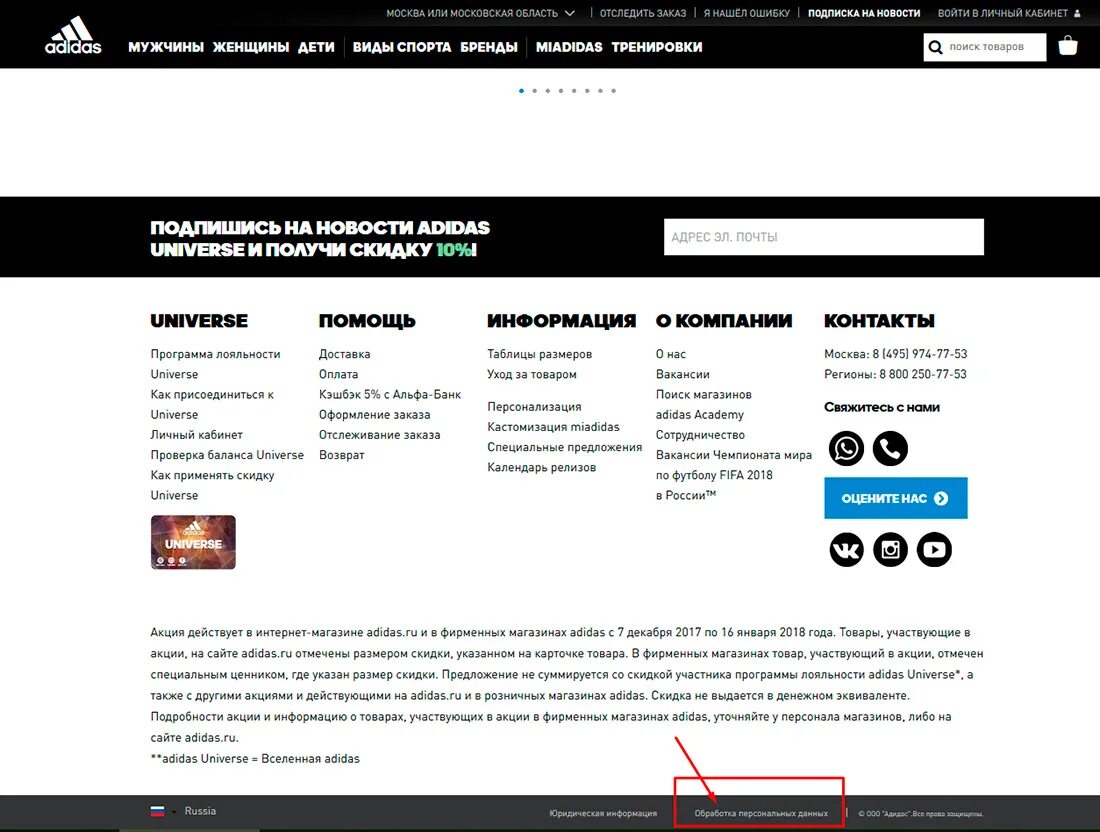Open the Виды спорта menu
Viewport: 1100px width, 832px height.
[x=401, y=47]
